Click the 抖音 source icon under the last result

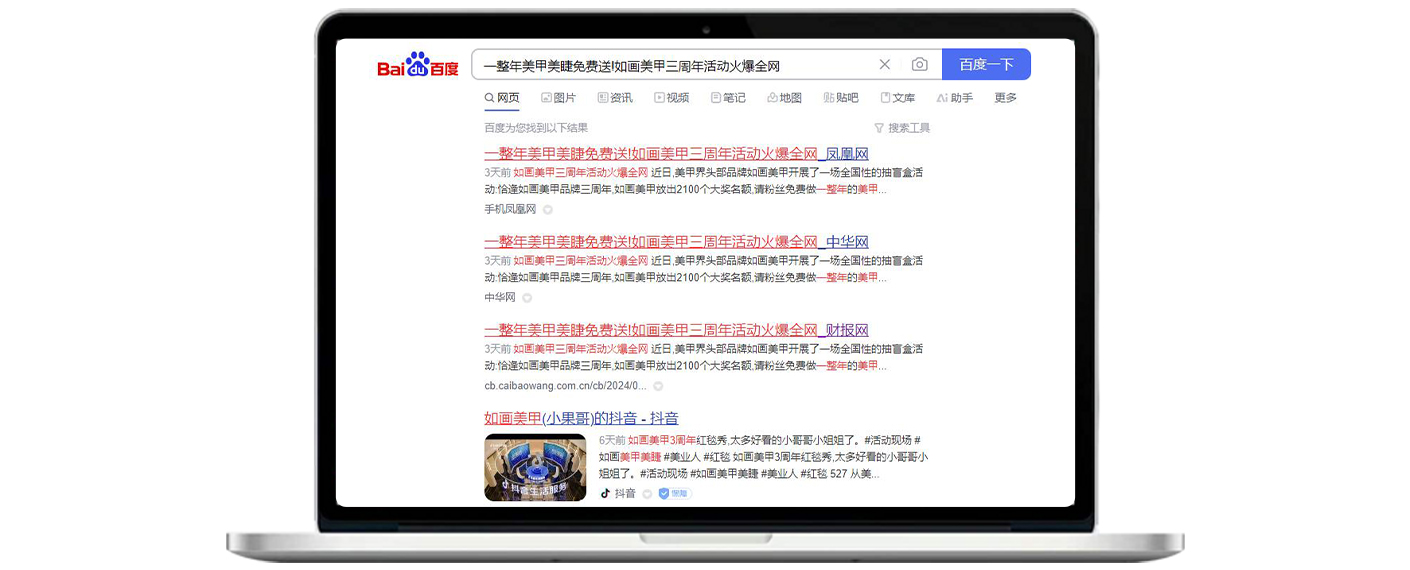[x=605, y=493]
